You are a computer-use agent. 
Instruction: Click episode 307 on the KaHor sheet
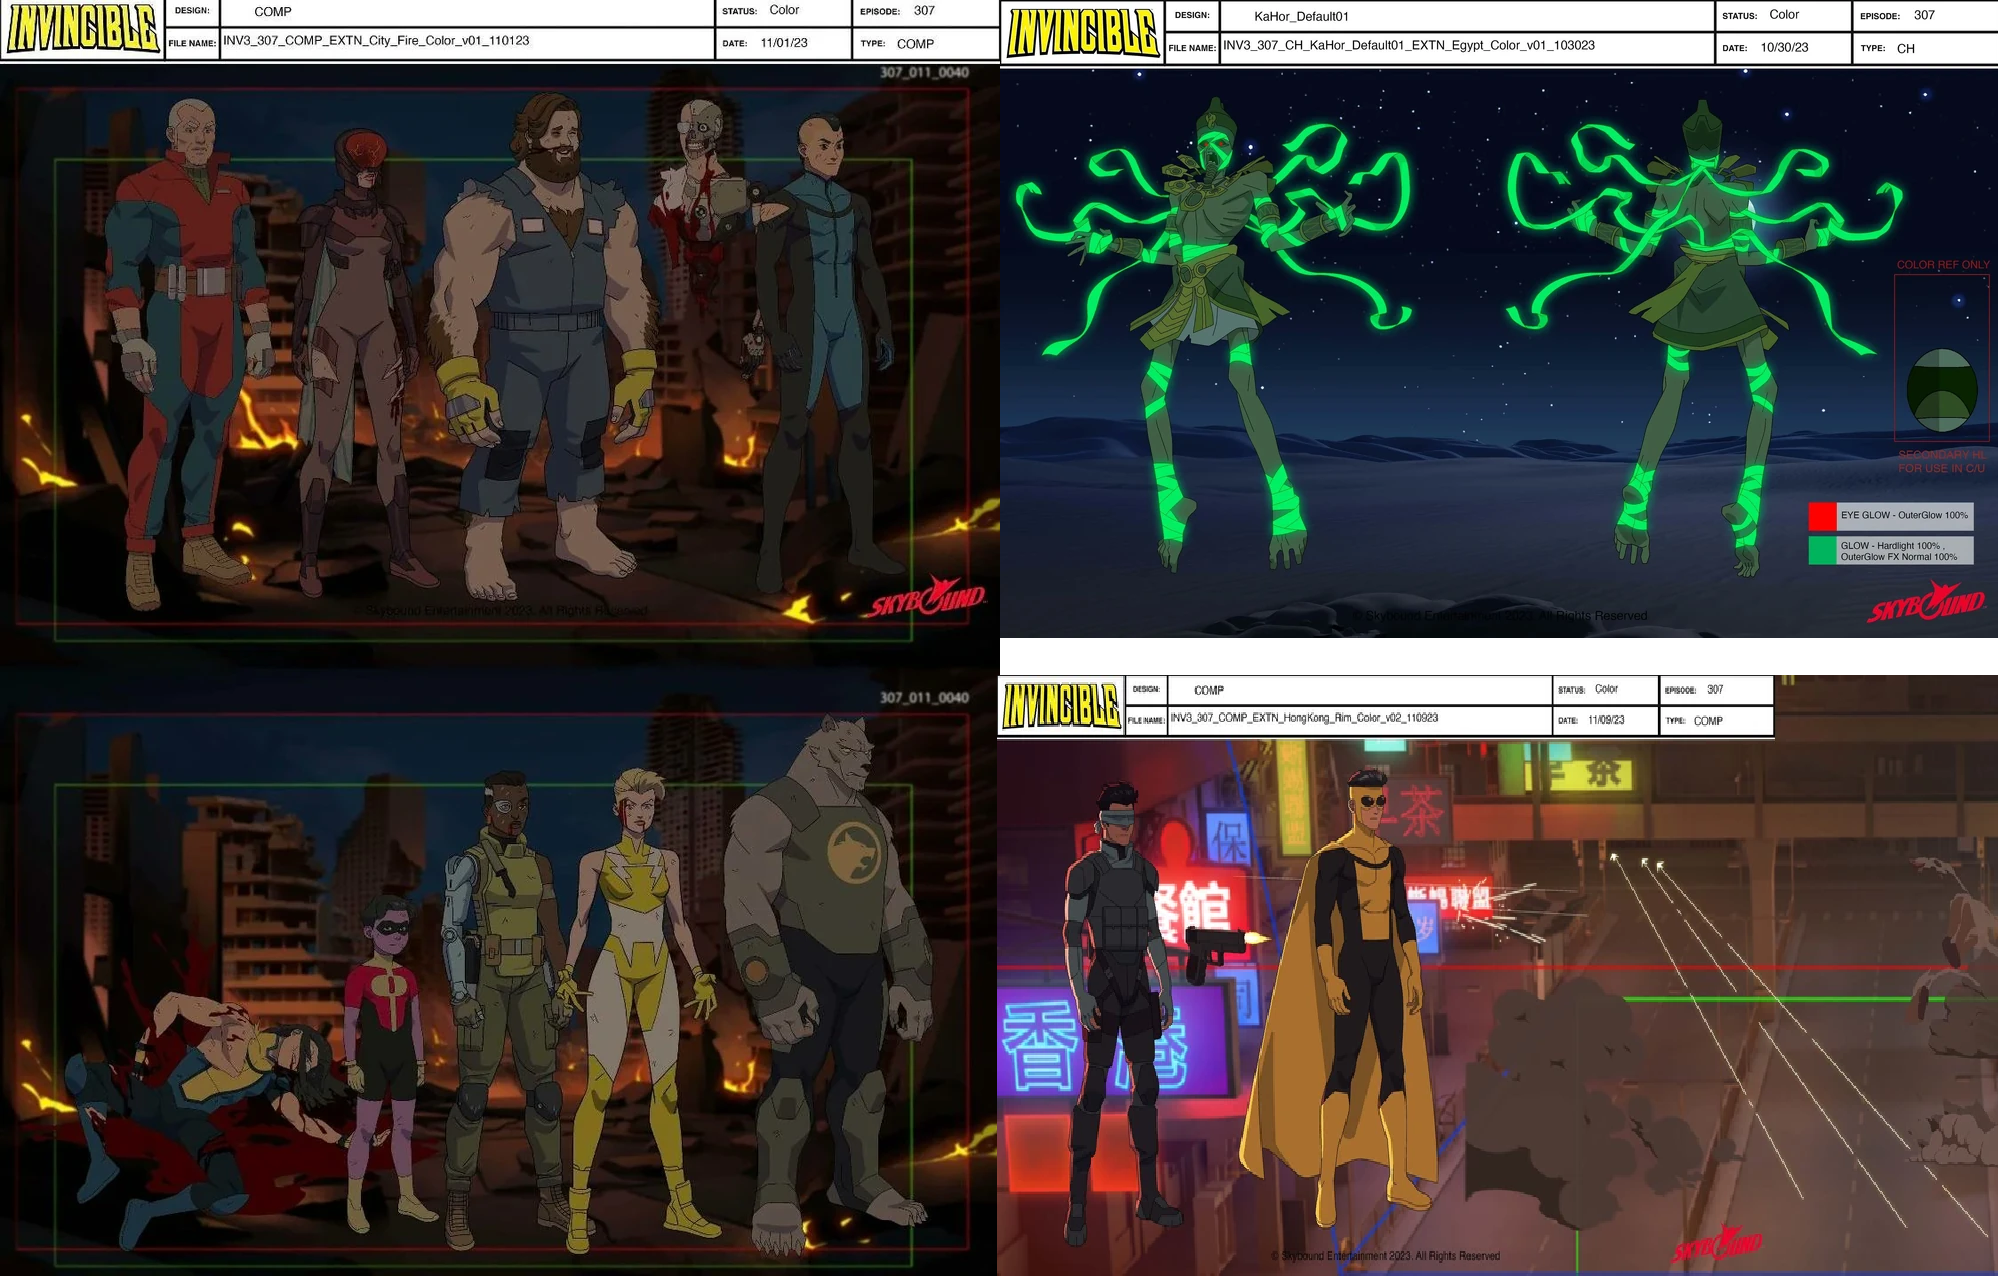click(1924, 15)
